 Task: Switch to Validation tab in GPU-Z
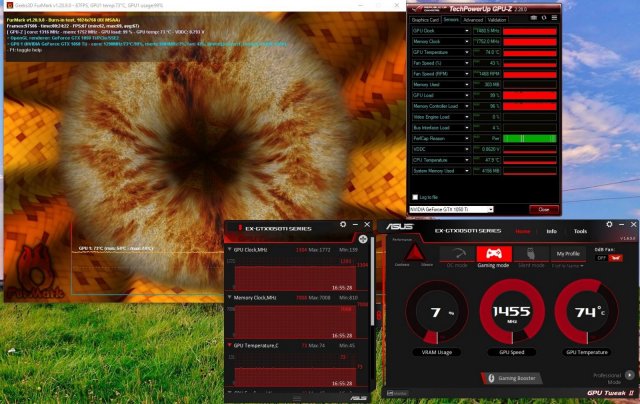click(497, 20)
